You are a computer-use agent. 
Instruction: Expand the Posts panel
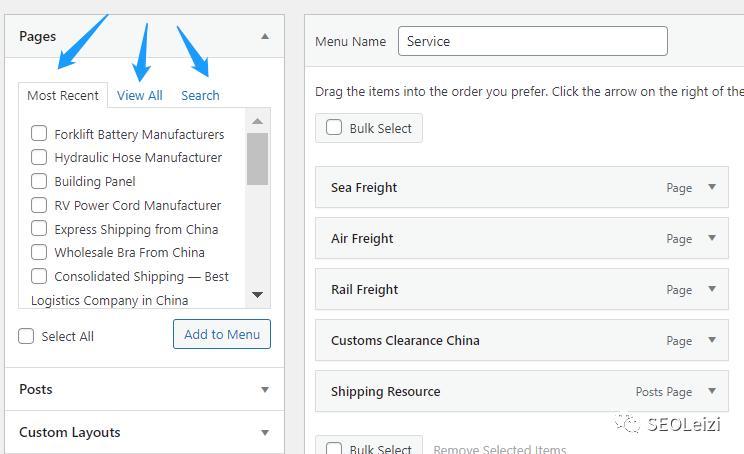tap(265, 390)
